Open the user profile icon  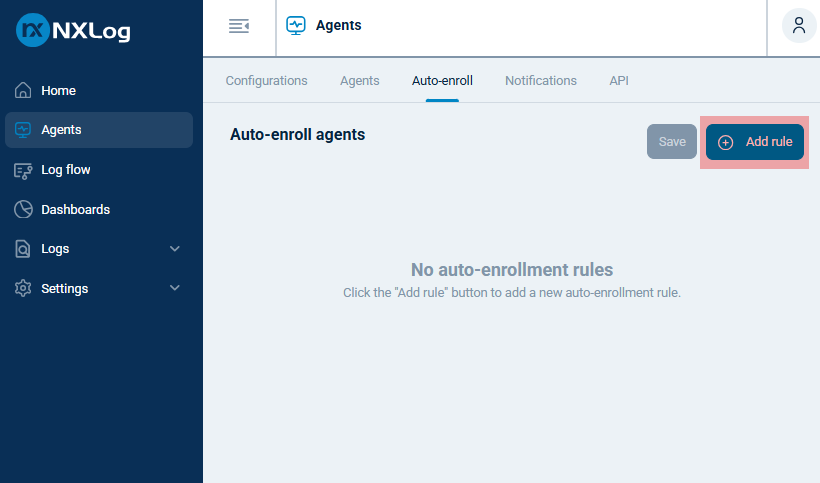[x=799, y=26]
